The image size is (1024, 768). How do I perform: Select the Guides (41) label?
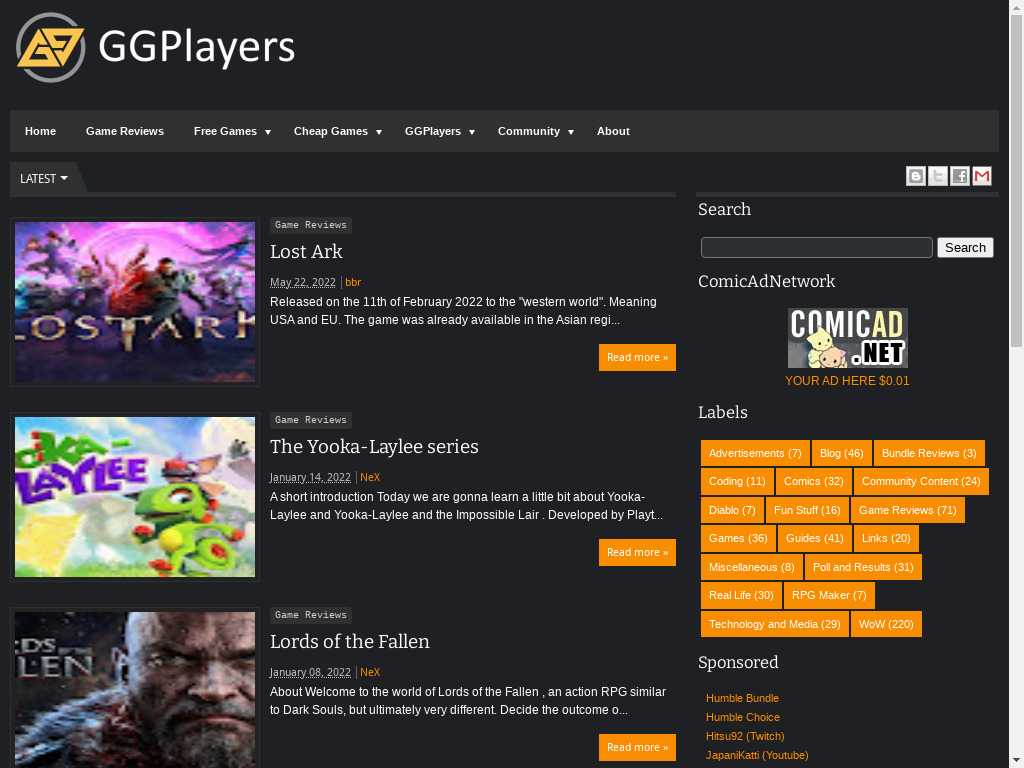(x=814, y=538)
